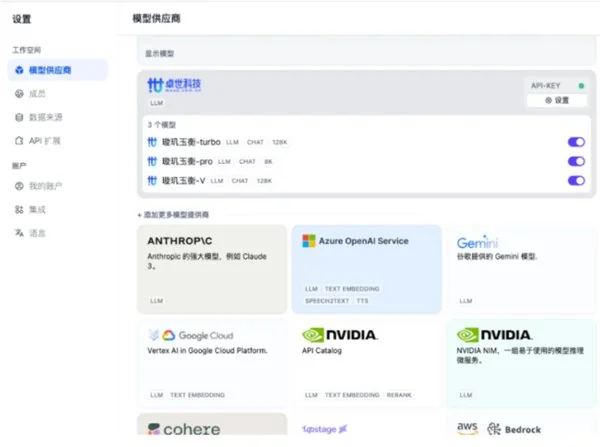Click the icon before 璇玑玉衡-pro
This screenshot has width=600, height=447.
coord(152,161)
